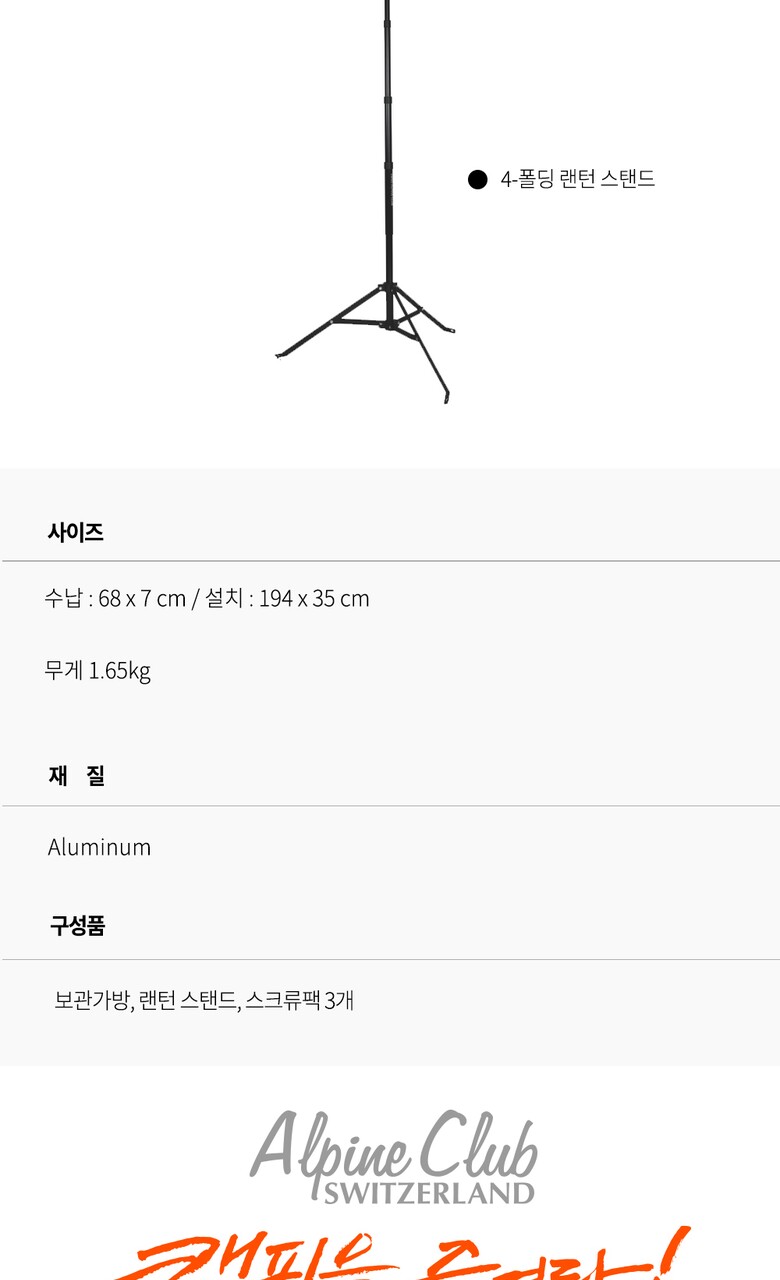This screenshot has width=780, height=1280.
Task: Click the weight text '무게 1.65kg'
Action: pos(97,670)
